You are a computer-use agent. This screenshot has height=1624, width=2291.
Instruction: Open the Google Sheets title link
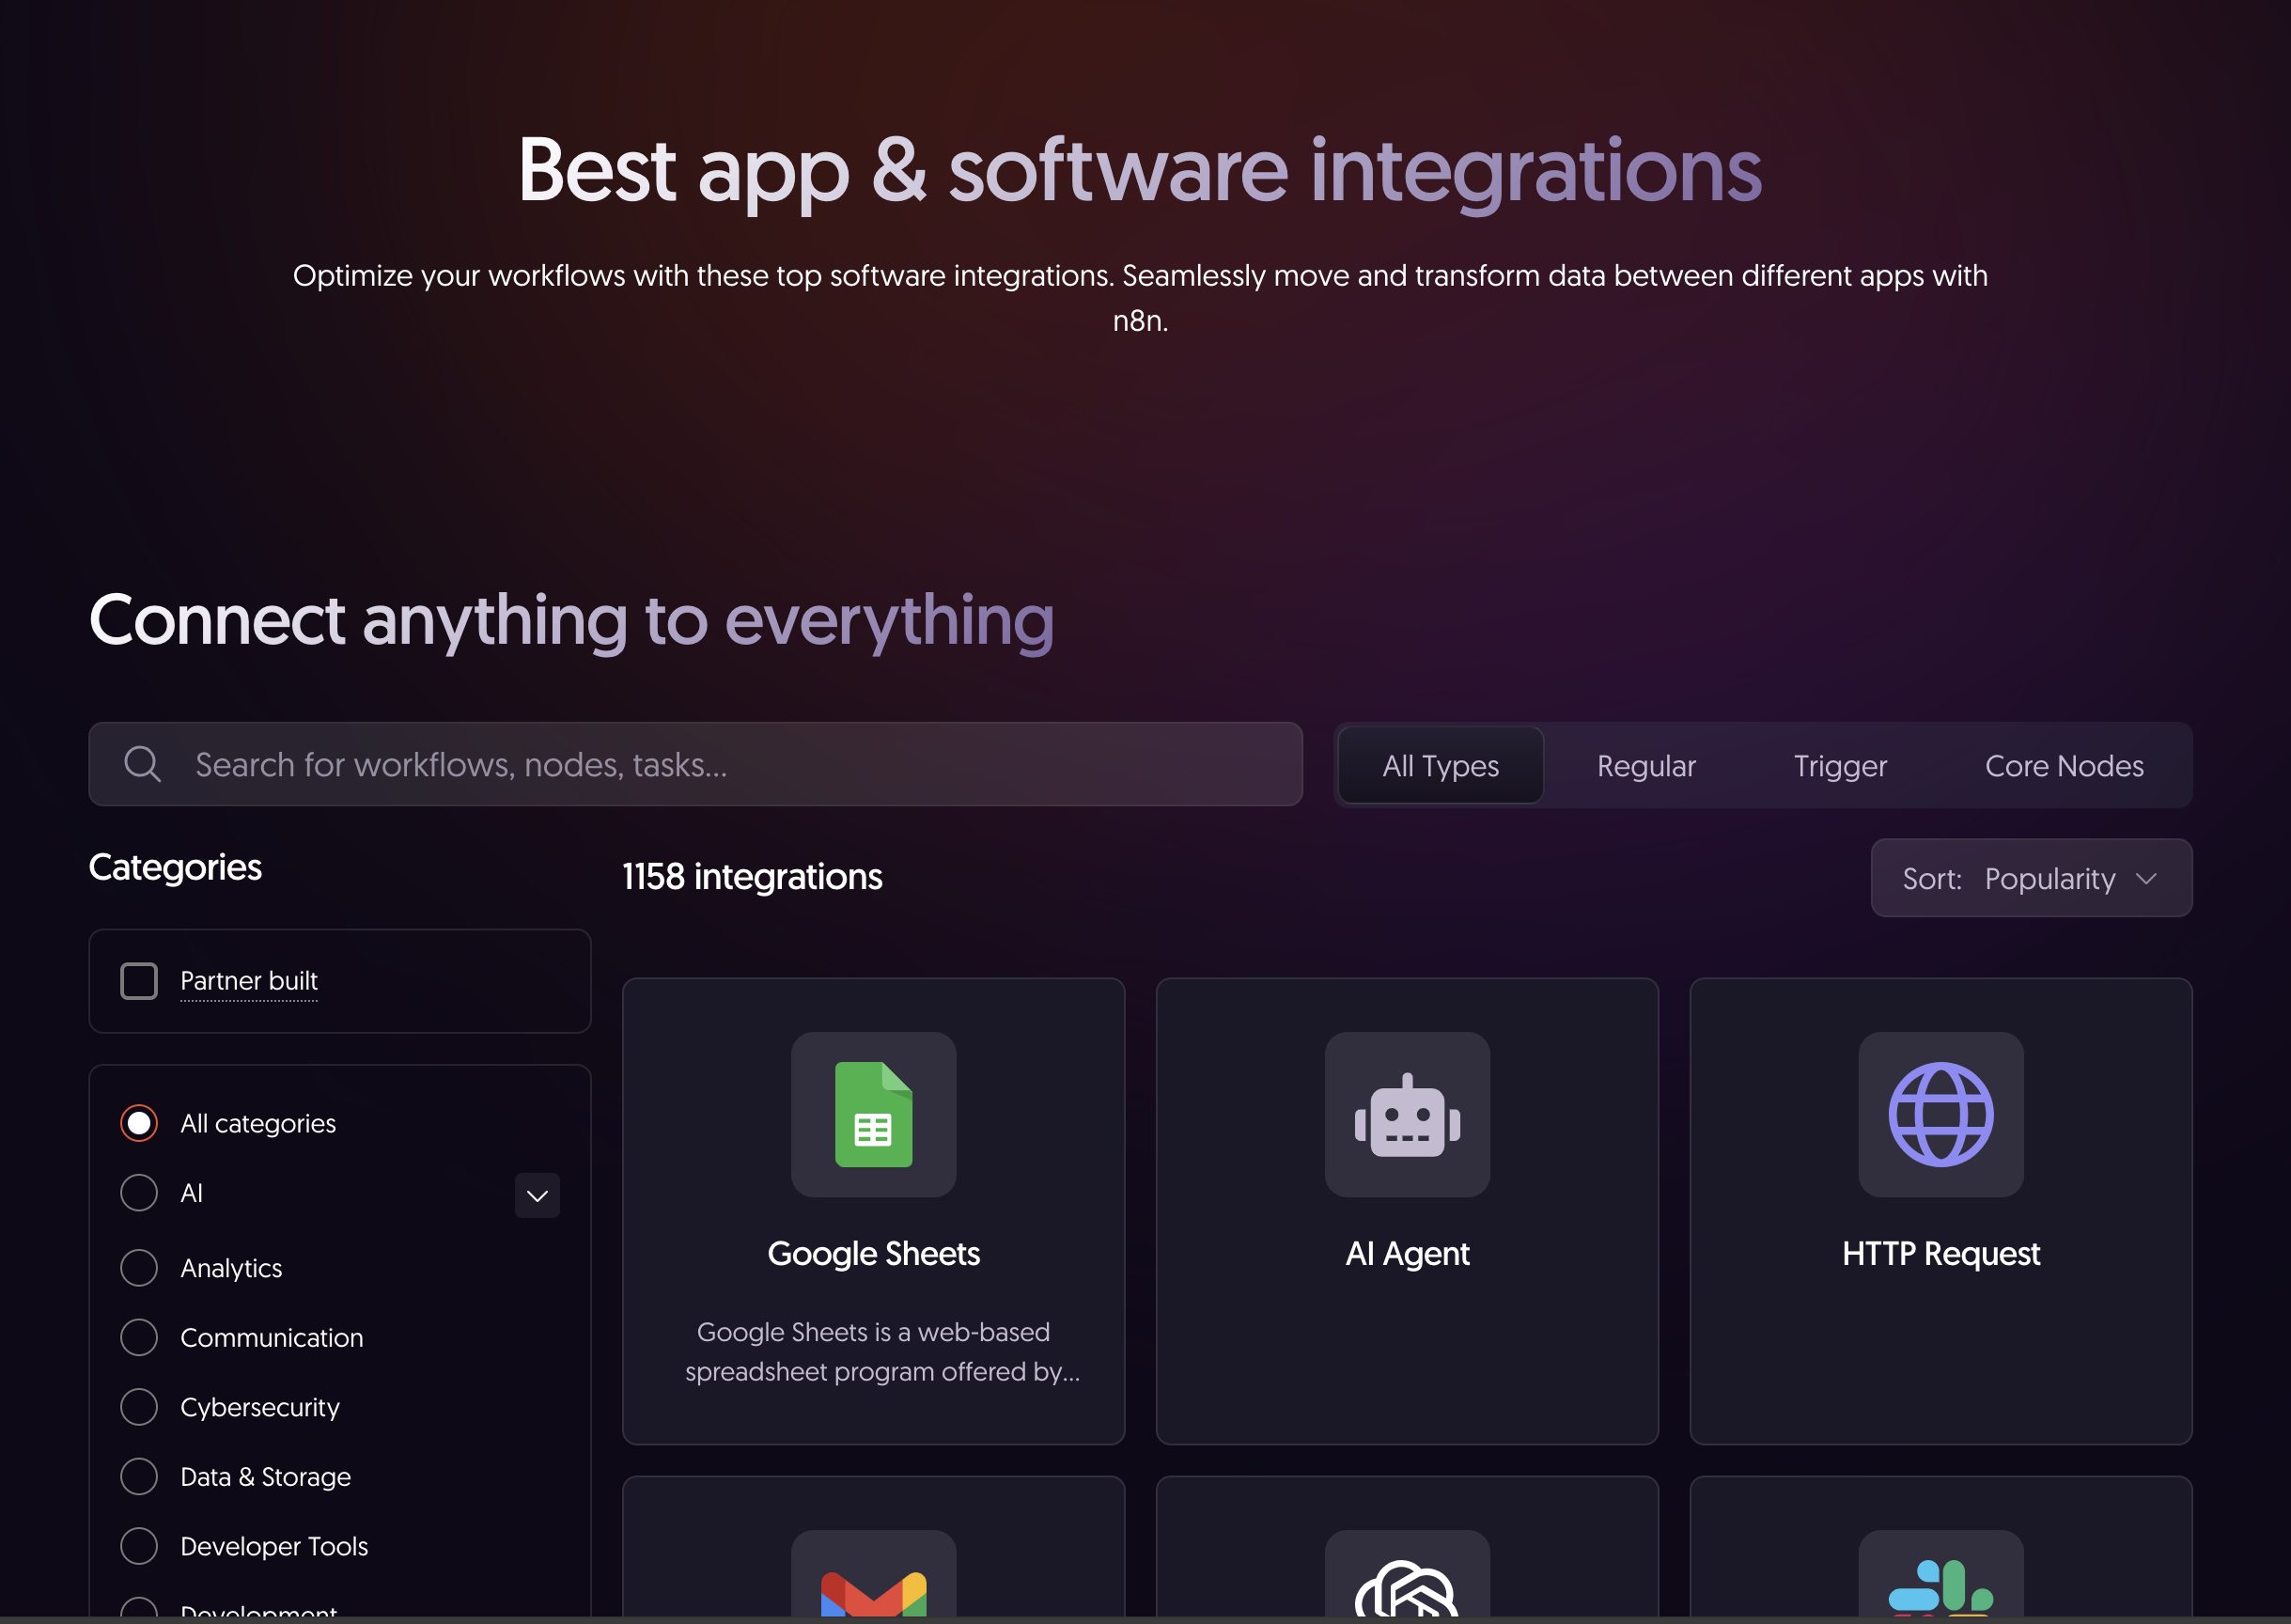[873, 1253]
